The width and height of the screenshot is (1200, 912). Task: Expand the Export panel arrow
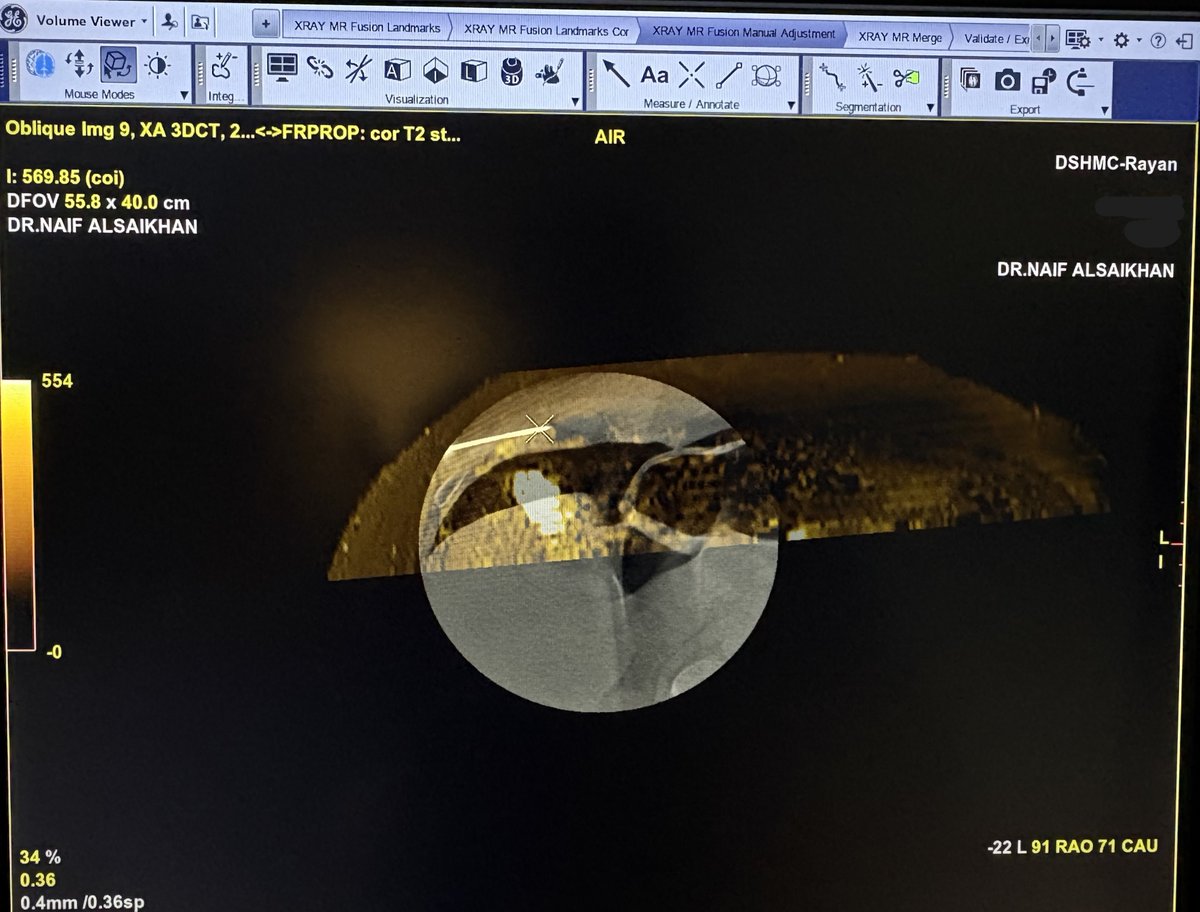pos(1106,111)
